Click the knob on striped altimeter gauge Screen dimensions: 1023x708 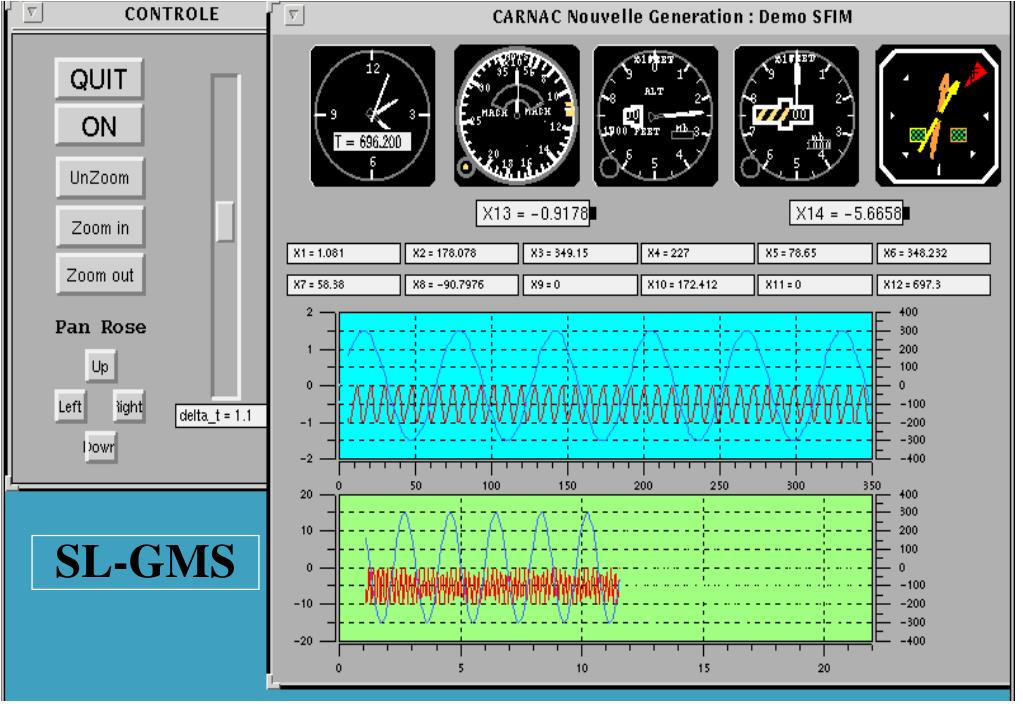[750, 166]
